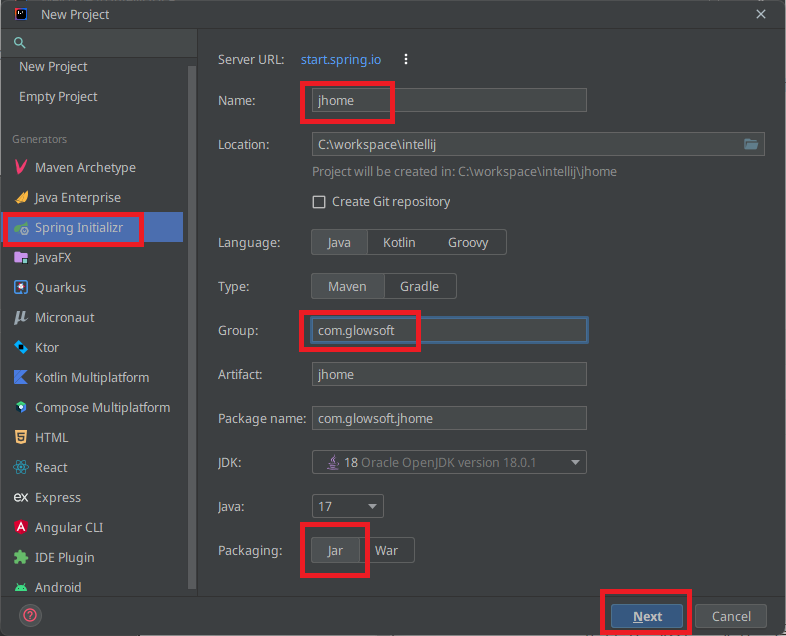Image resolution: width=786 pixels, height=636 pixels.
Task: Open the help question mark icon
Action: click(30, 615)
